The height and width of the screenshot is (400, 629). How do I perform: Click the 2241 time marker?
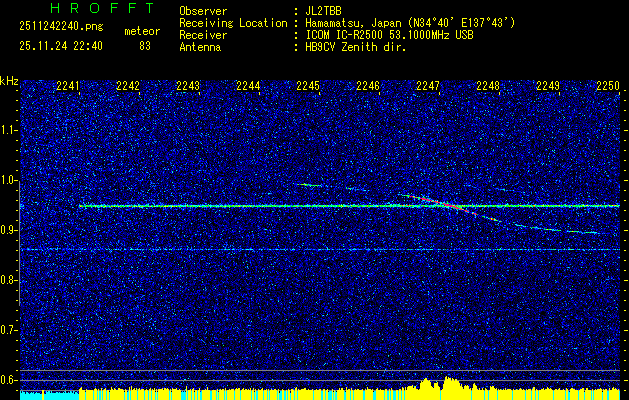pos(69,86)
